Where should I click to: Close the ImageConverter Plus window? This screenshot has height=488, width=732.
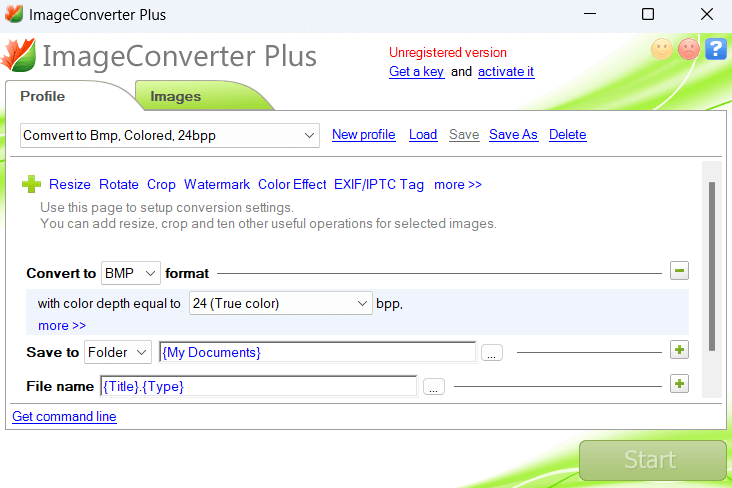click(707, 14)
